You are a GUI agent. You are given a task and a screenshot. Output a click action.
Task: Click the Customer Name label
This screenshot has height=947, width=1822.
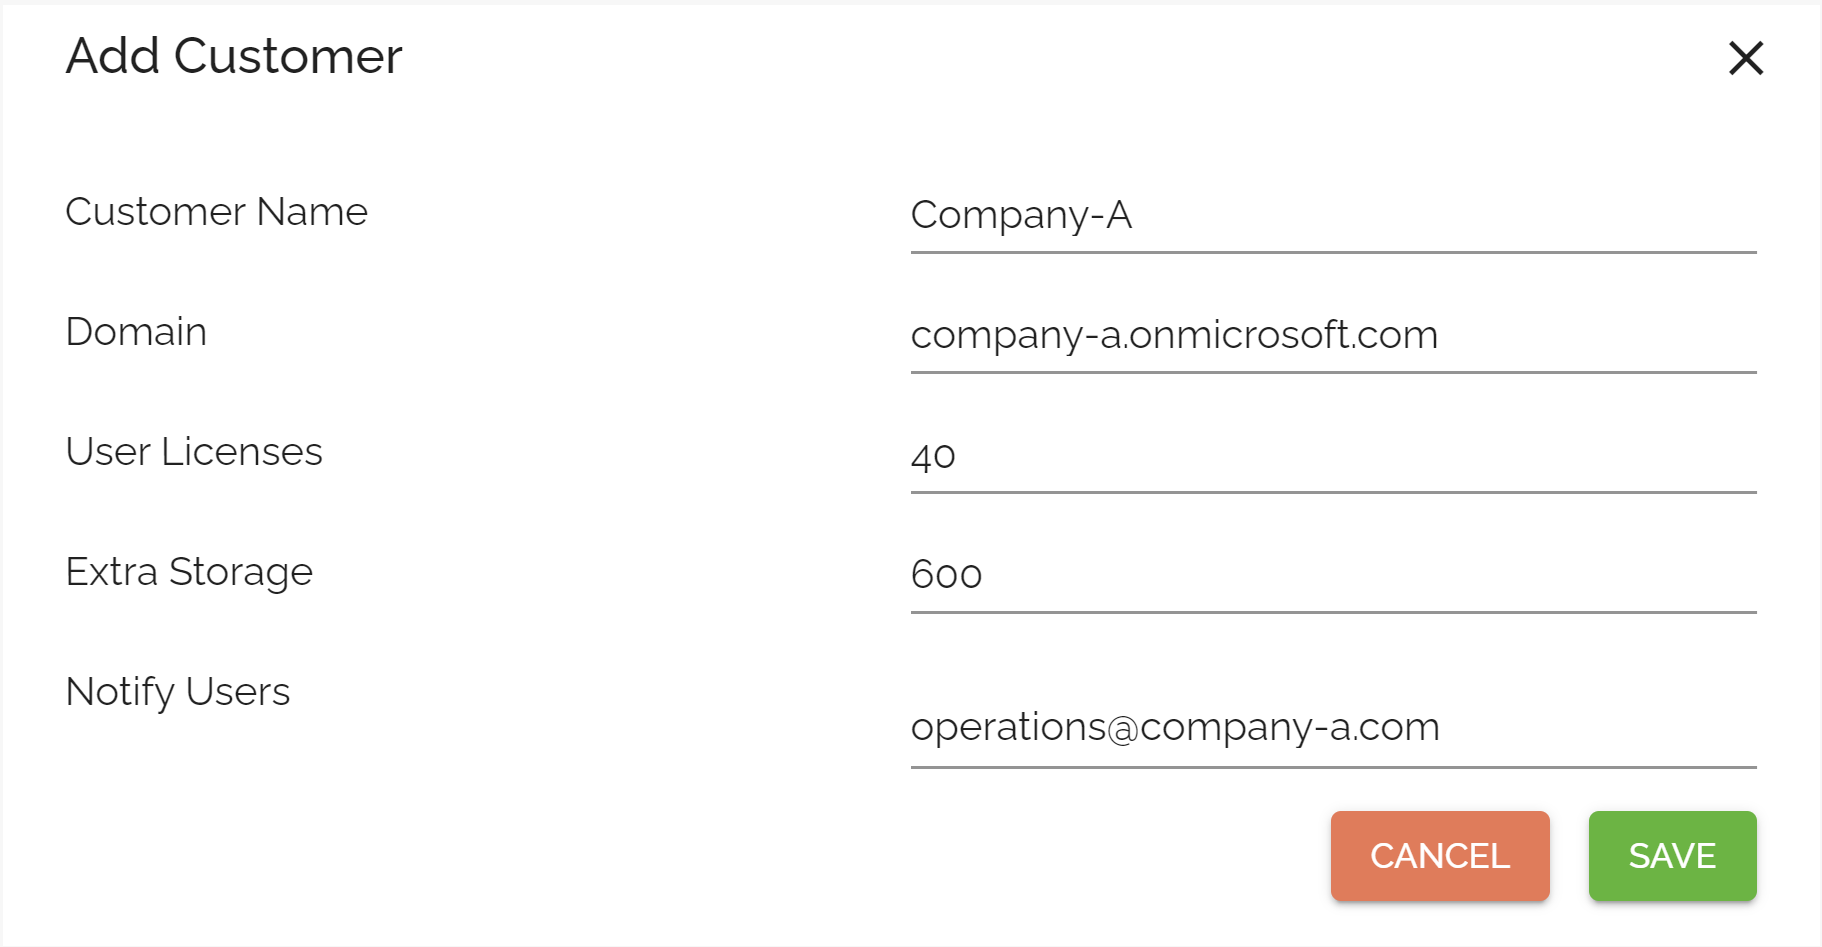[217, 212]
